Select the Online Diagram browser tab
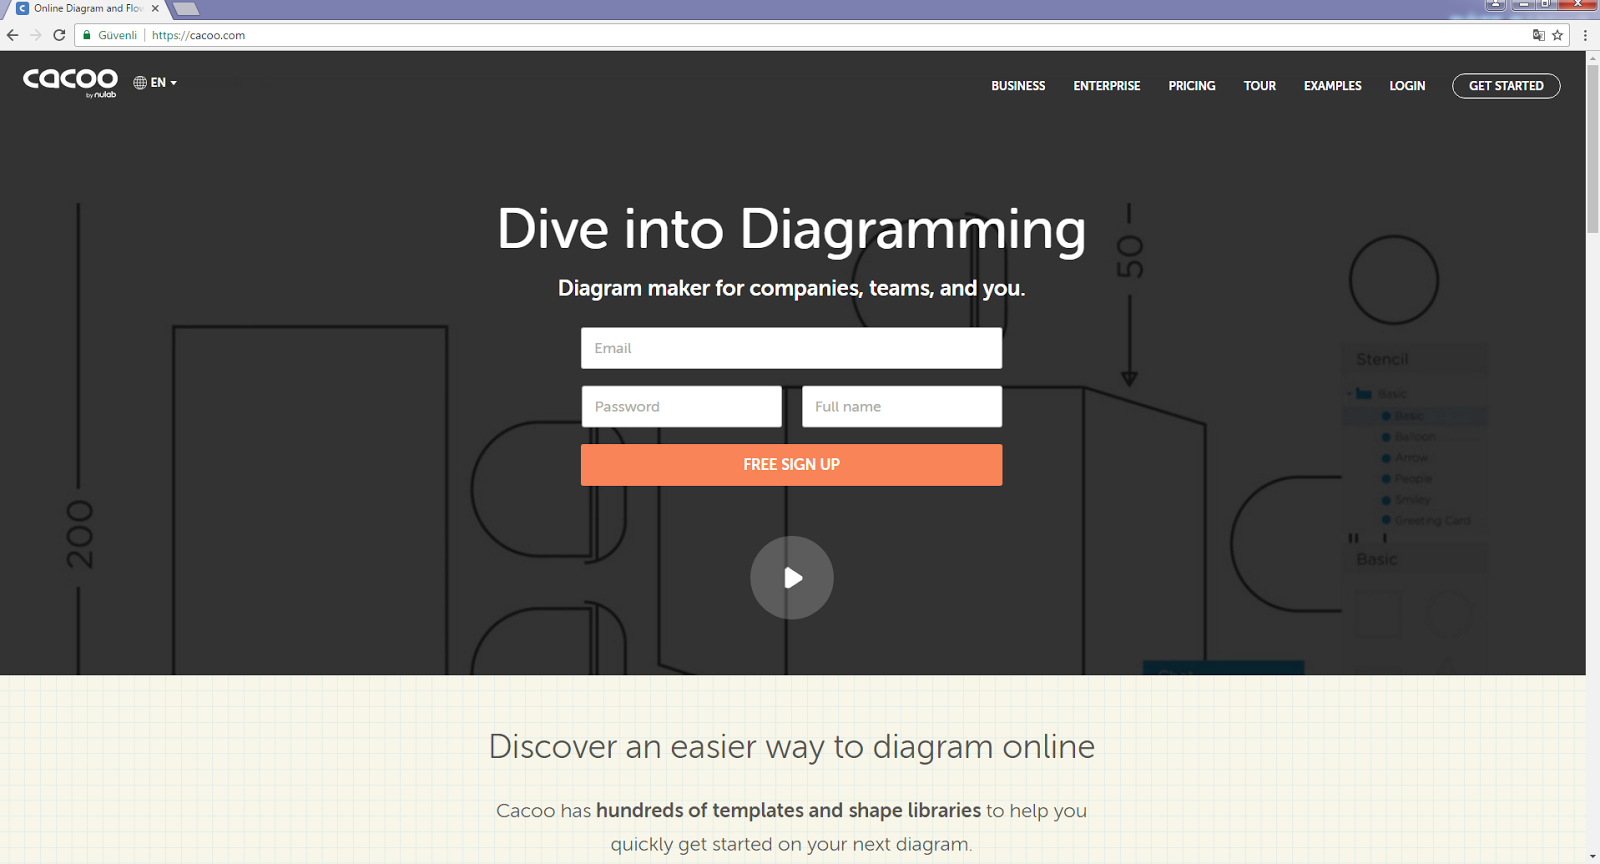This screenshot has width=1600, height=864. point(87,9)
